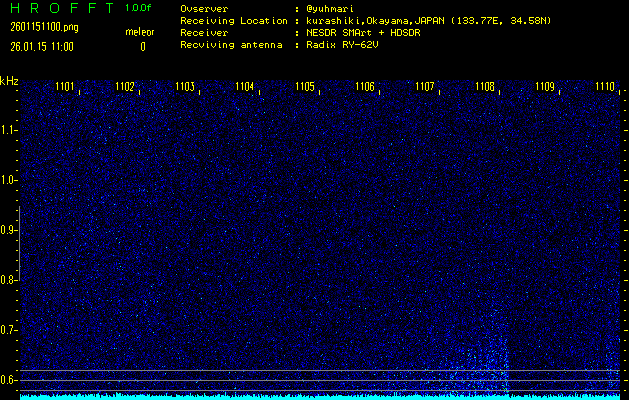Click the 0.7 frequency axis label

click(x=9, y=329)
